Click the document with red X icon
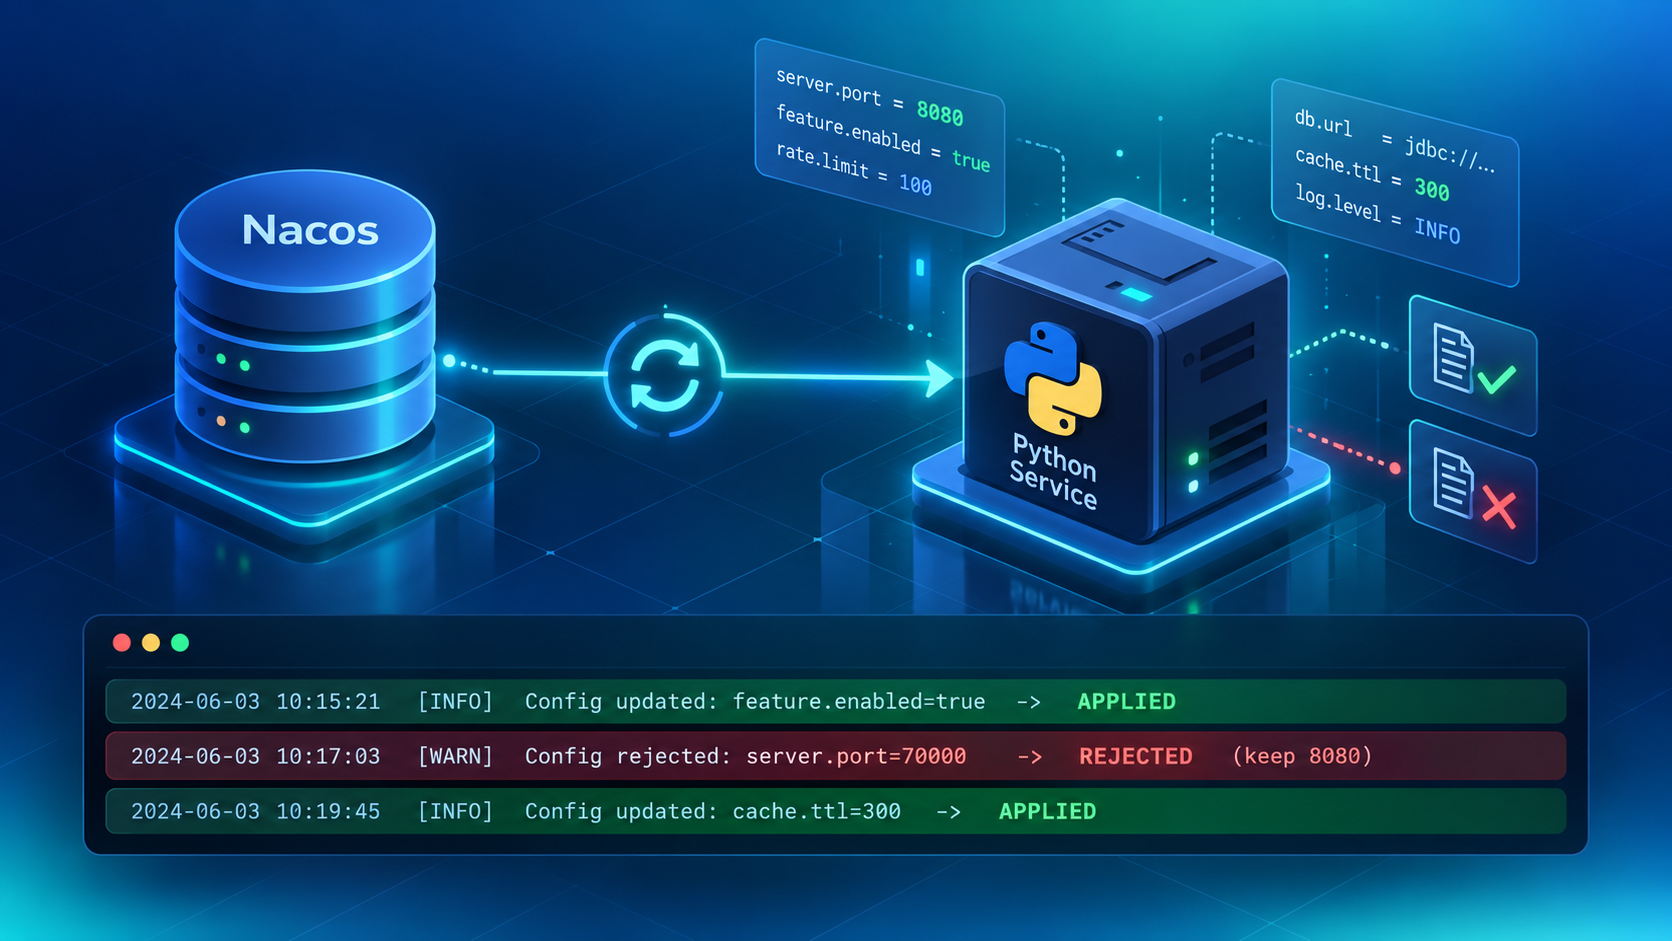 point(1473,490)
